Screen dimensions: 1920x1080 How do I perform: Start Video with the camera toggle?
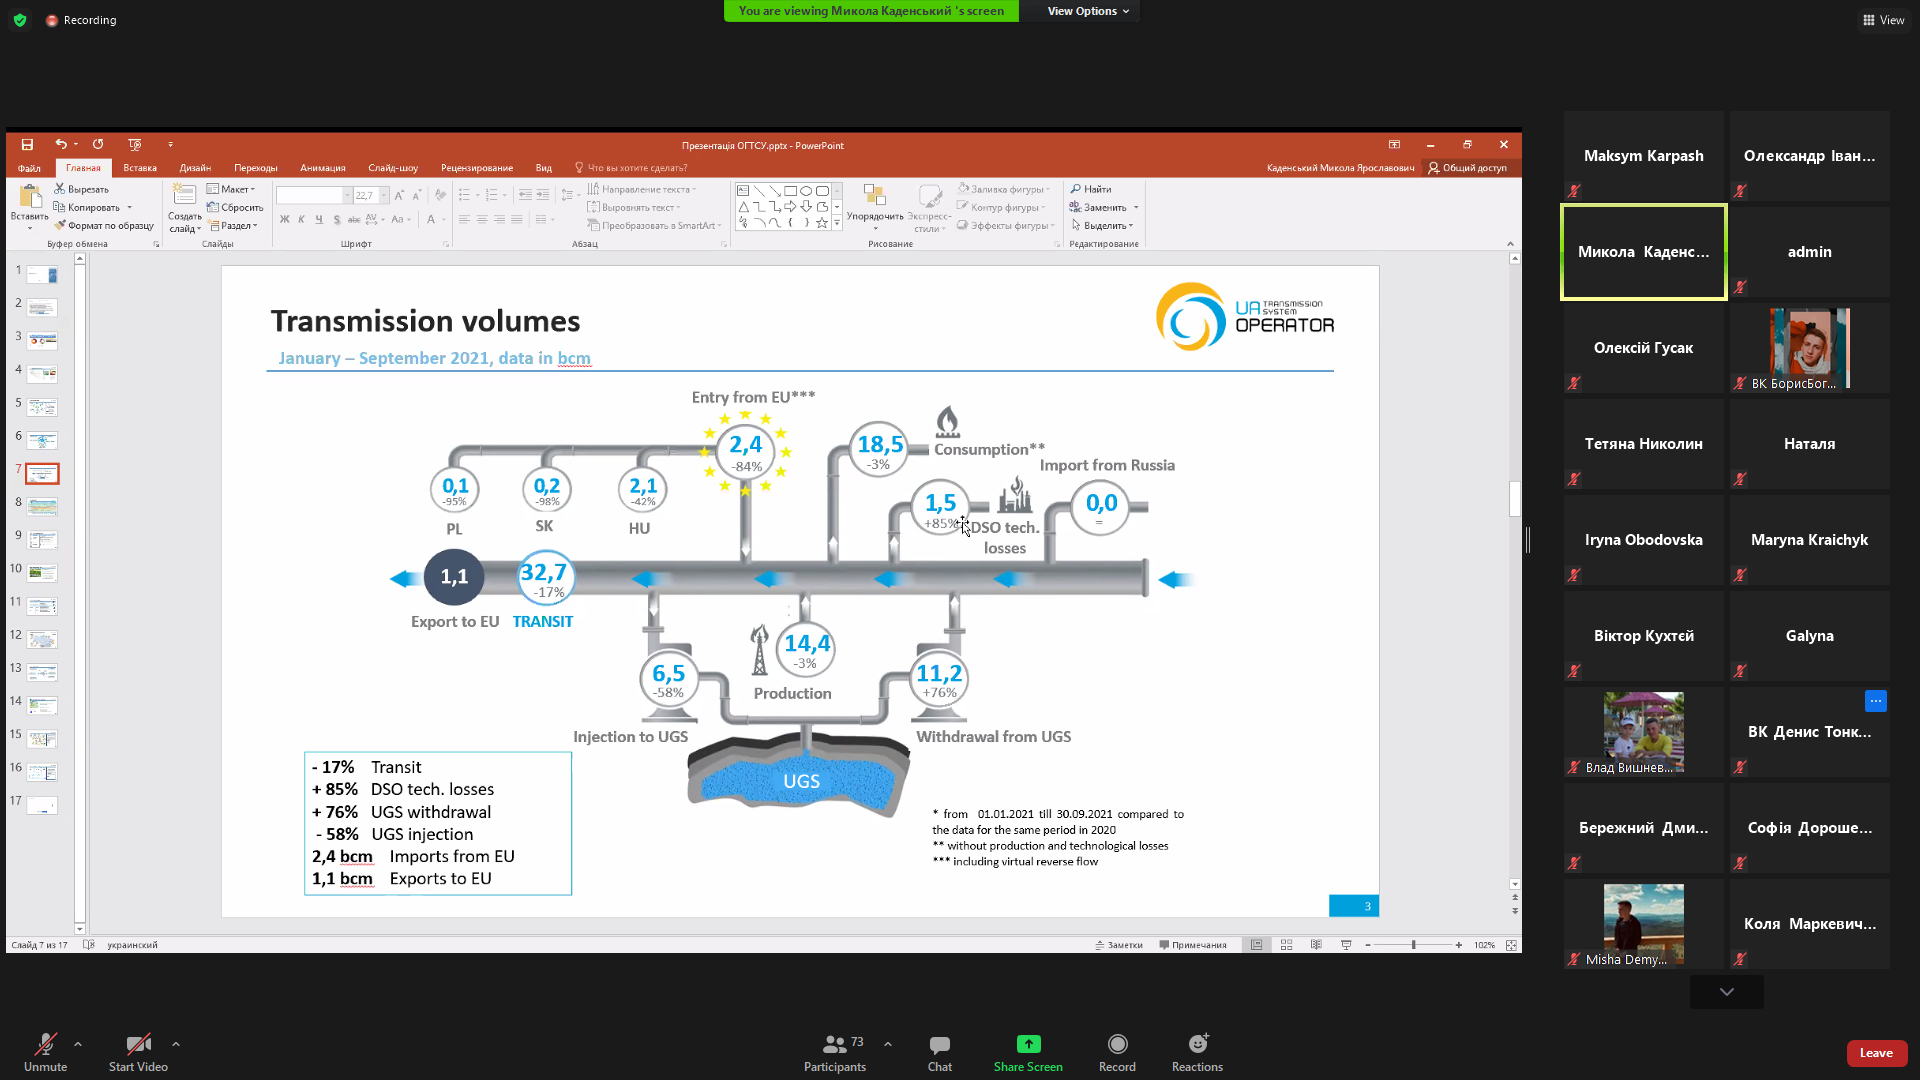pyautogui.click(x=138, y=1045)
